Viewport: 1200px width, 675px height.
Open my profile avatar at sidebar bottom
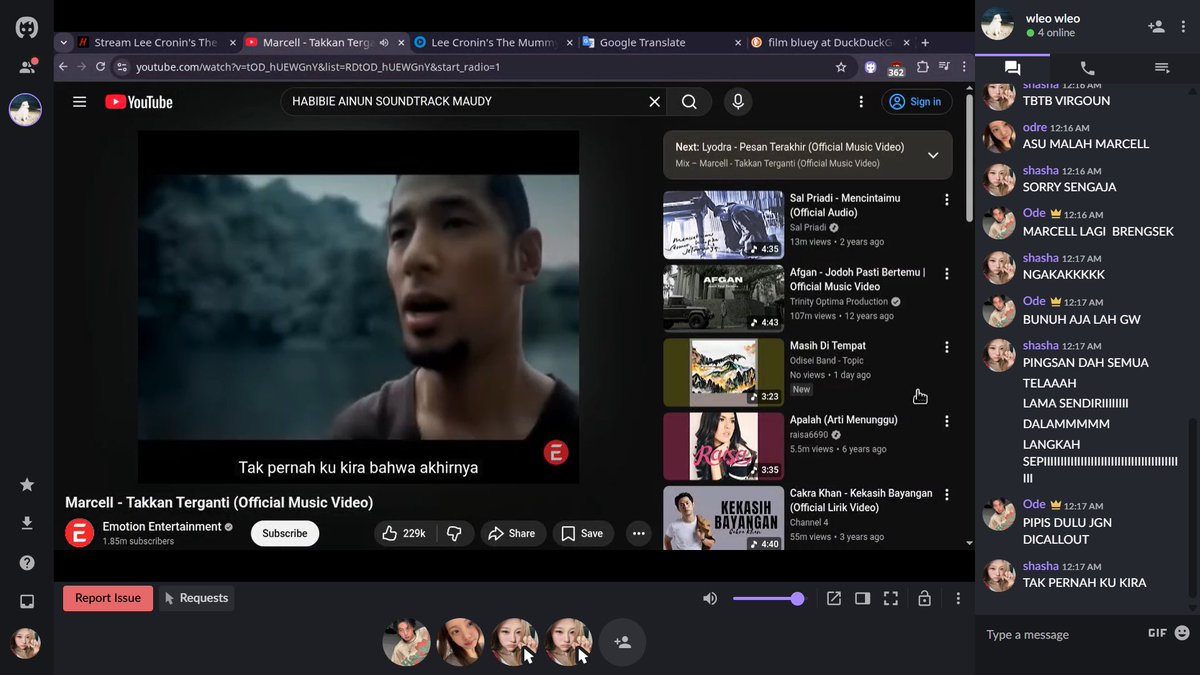26,643
